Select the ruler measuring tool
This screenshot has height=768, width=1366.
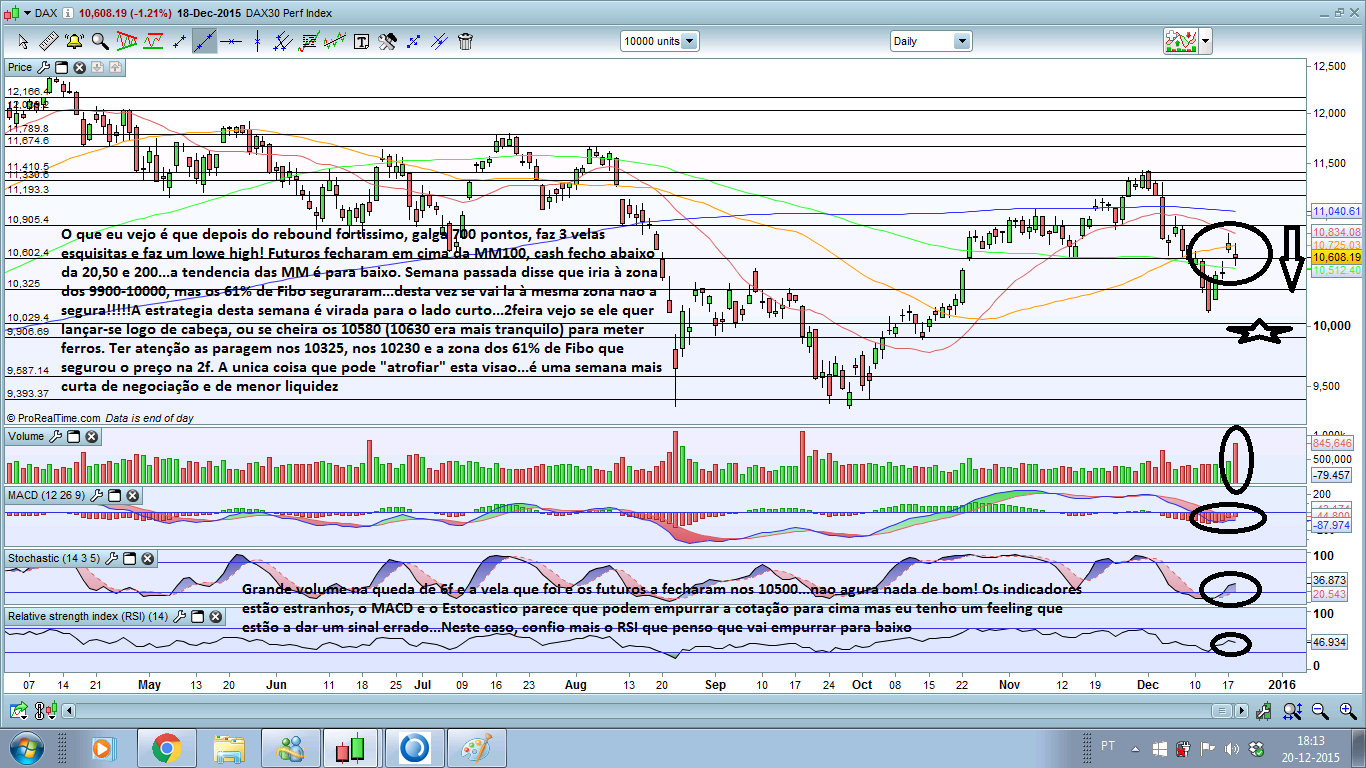pos(47,41)
